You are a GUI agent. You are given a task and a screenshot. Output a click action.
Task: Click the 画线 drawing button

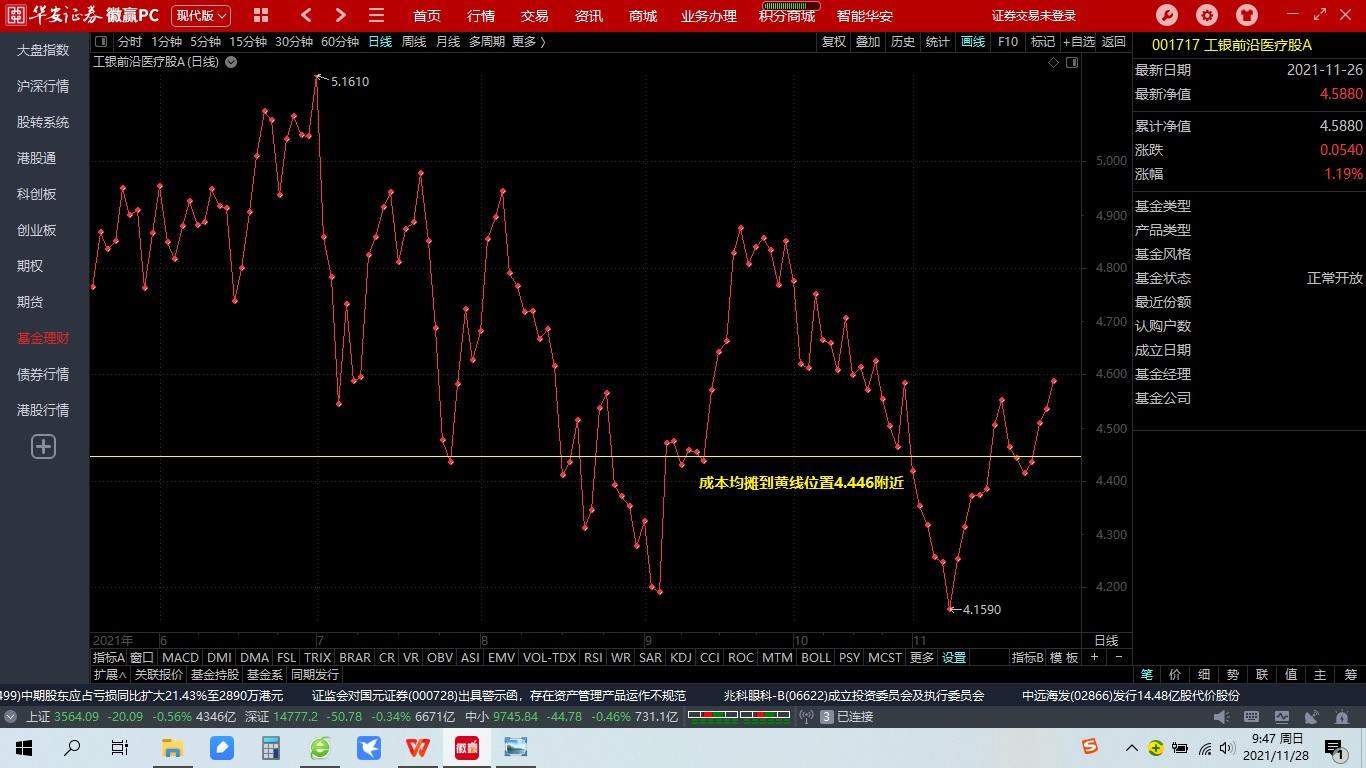pos(973,42)
